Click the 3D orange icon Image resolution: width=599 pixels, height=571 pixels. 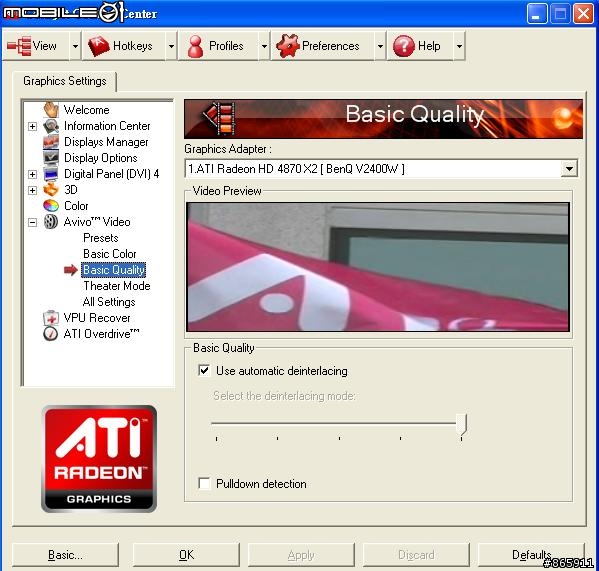point(51,190)
